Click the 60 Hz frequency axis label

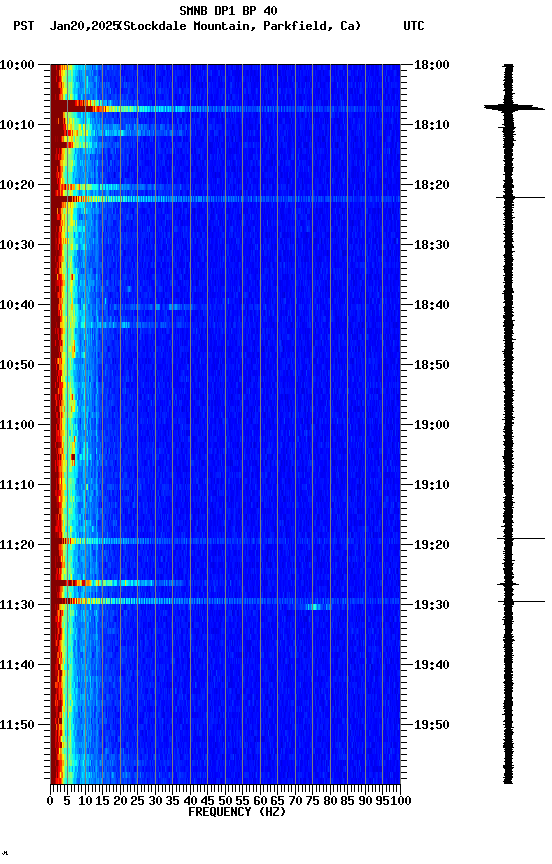tap(260, 801)
